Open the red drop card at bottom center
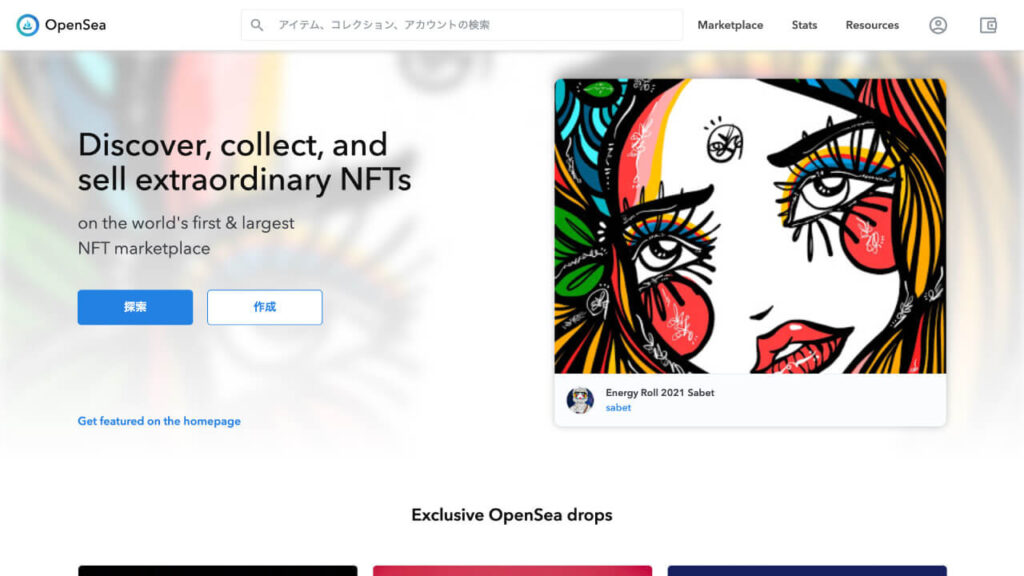Screen dimensions: 1024x576 tap(512, 571)
